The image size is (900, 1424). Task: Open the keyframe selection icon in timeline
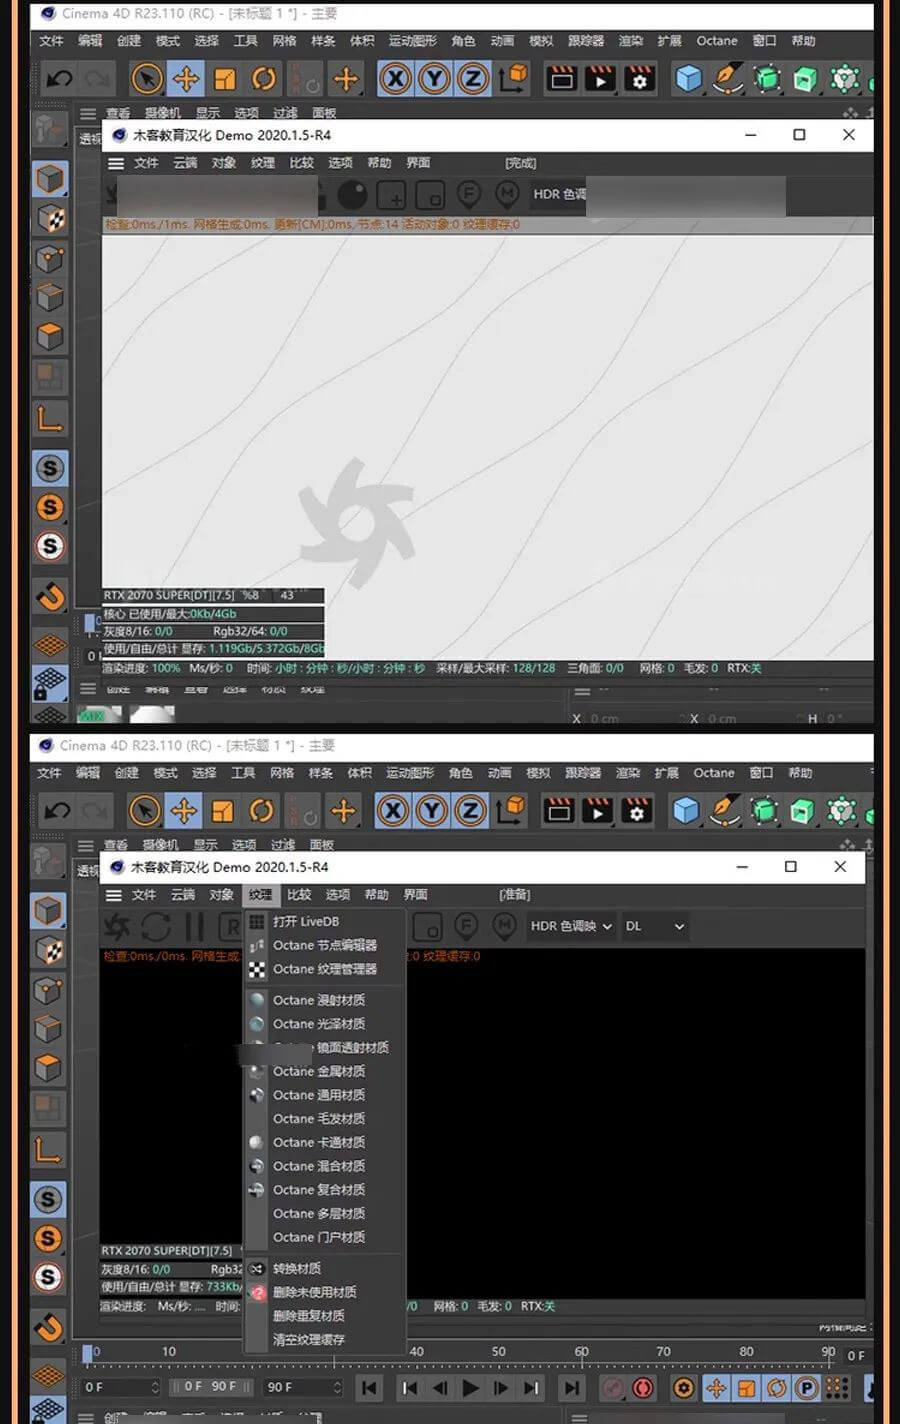tap(684, 1388)
